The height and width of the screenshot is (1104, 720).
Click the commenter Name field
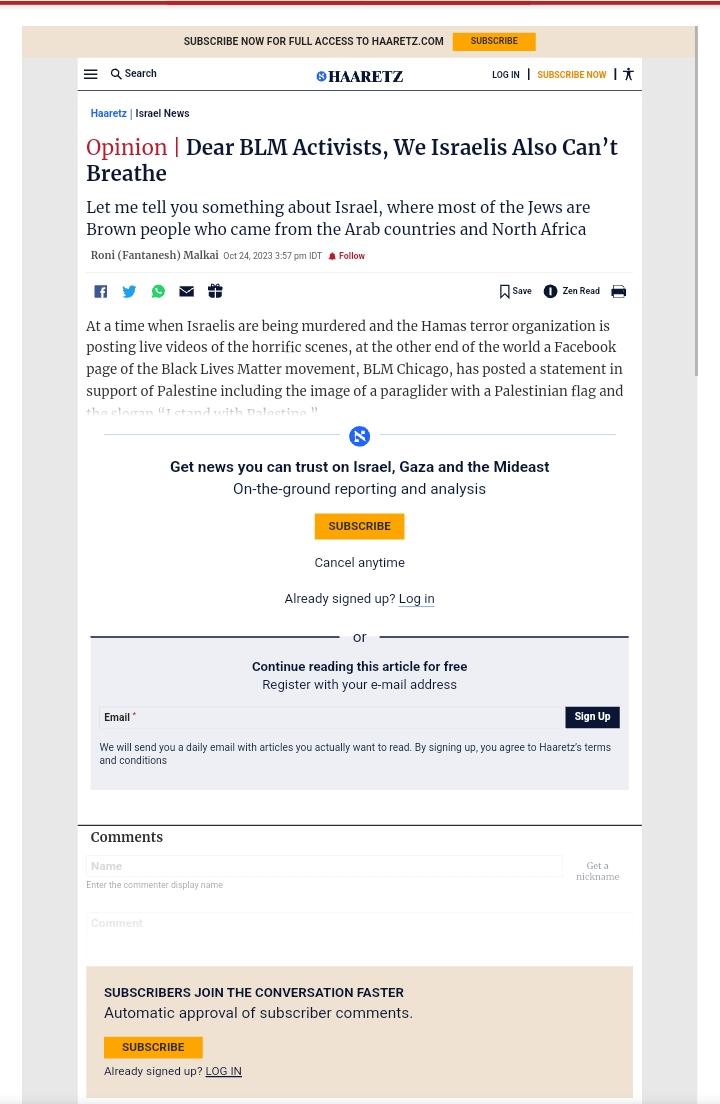pos(324,866)
